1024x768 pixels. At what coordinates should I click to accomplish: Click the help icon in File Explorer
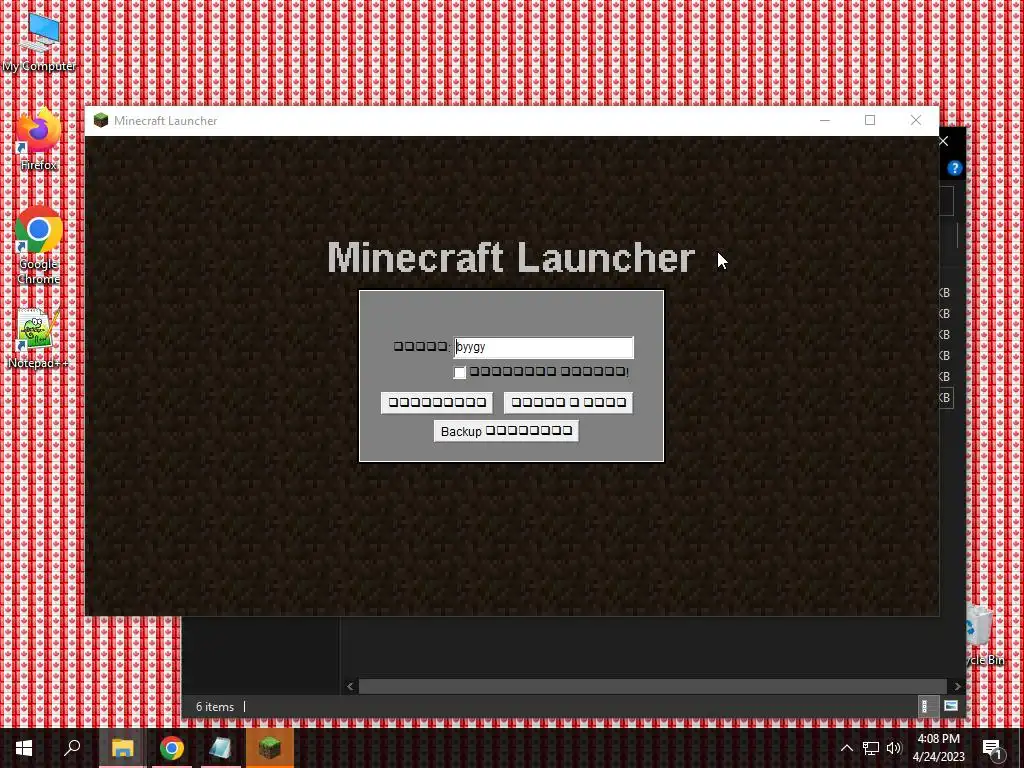pyautogui.click(x=955, y=168)
